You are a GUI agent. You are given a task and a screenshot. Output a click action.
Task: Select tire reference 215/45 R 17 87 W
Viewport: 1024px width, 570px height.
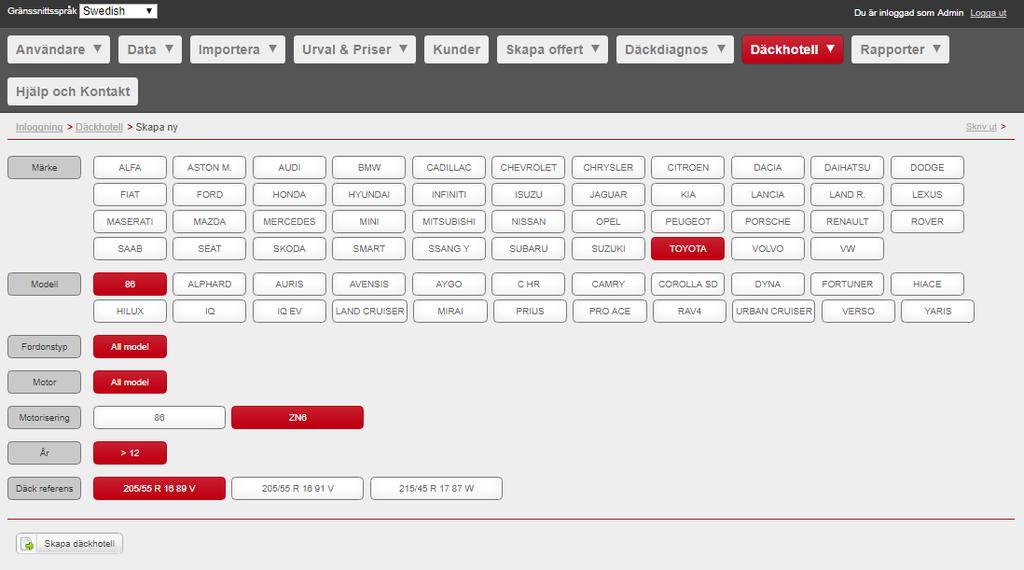pos(436,488)
